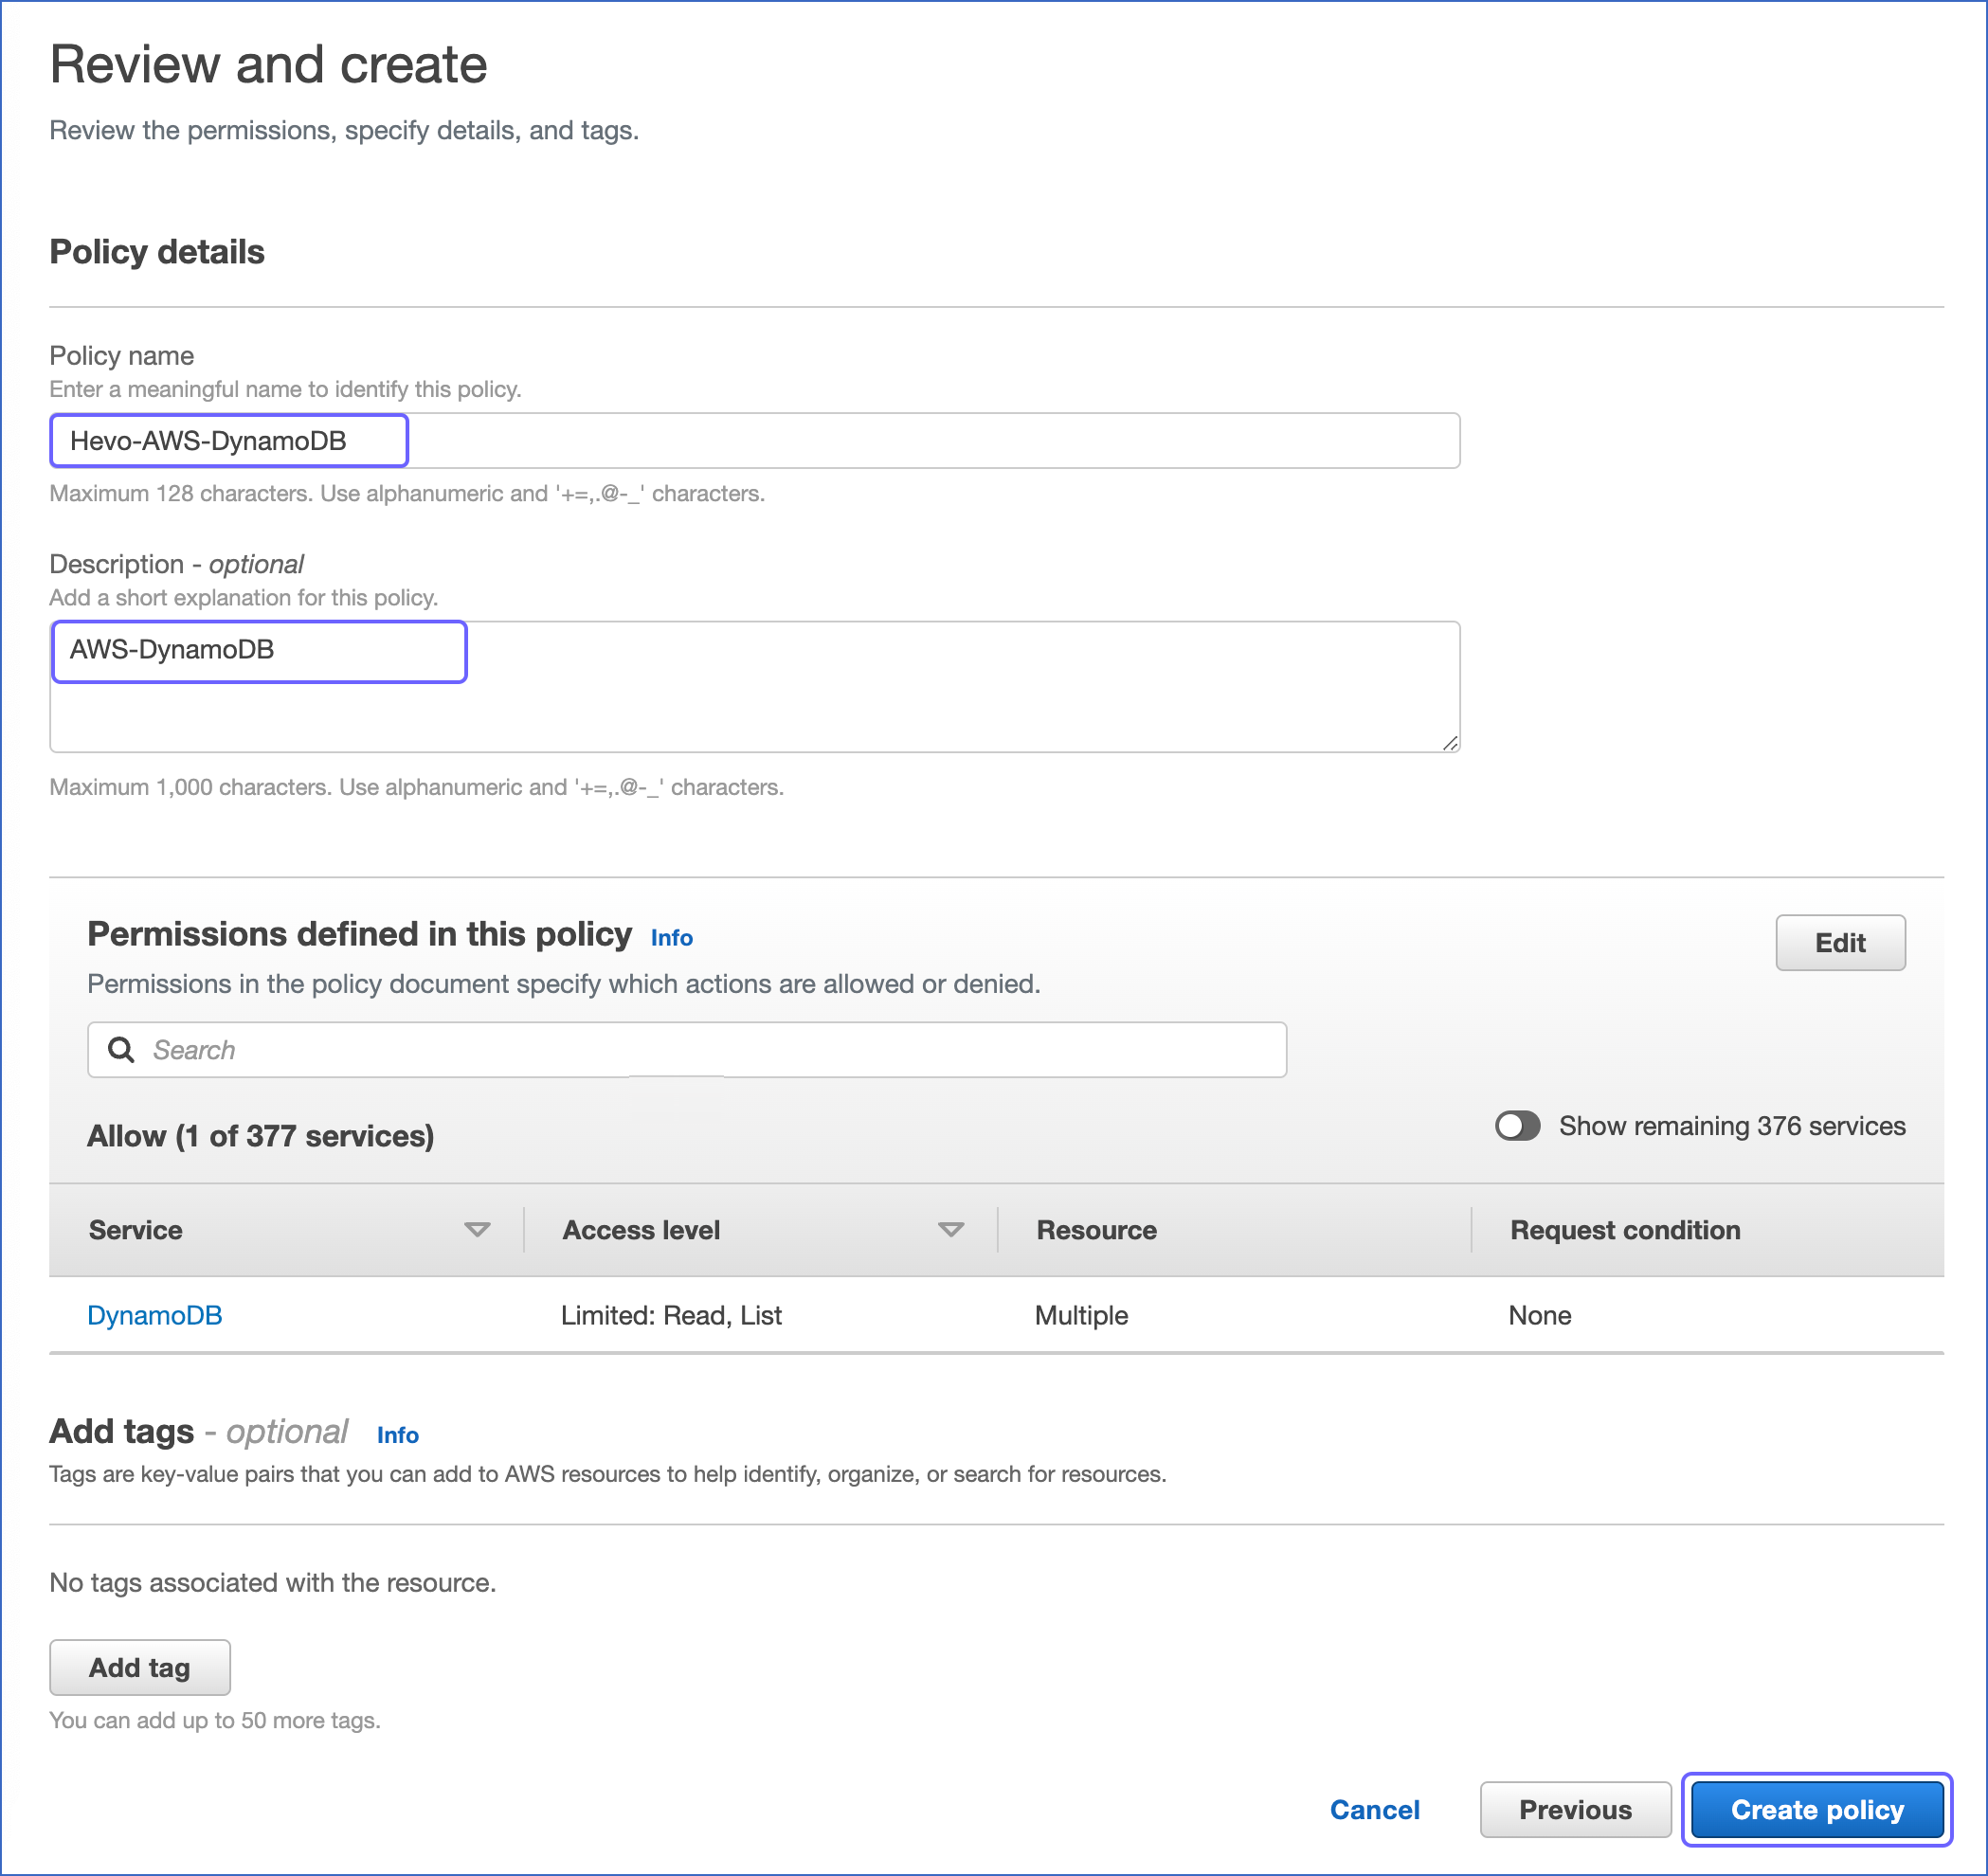
Task: Focus the Policy name input field
Action: click(x=755, y=440)
